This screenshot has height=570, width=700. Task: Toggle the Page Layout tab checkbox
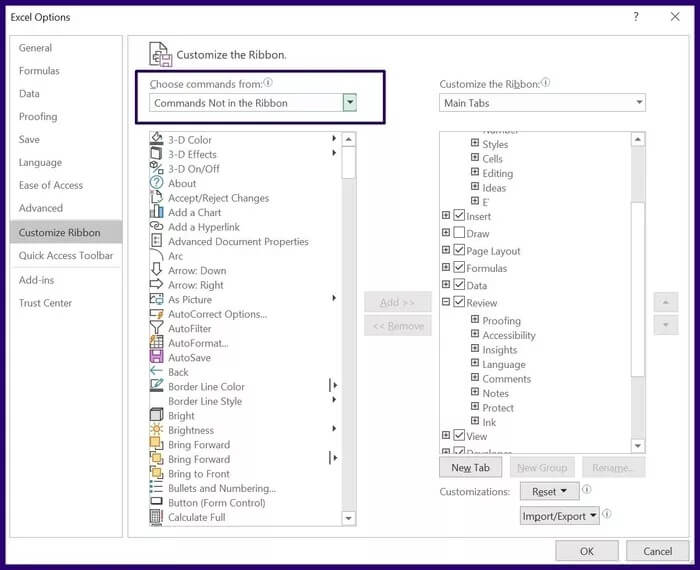click(x=459, y=250)
